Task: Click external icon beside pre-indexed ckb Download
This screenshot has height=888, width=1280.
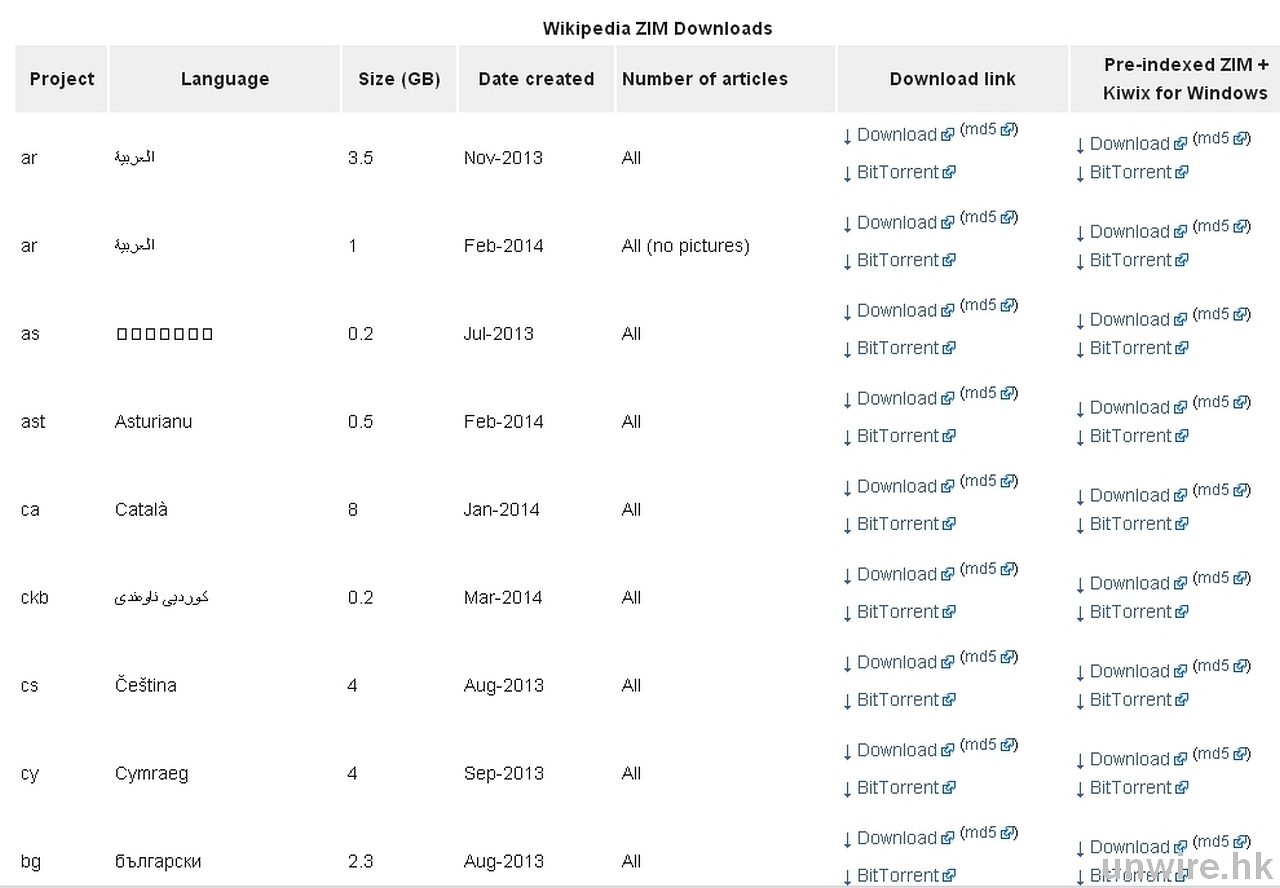Action: [x=1180, y=584]
